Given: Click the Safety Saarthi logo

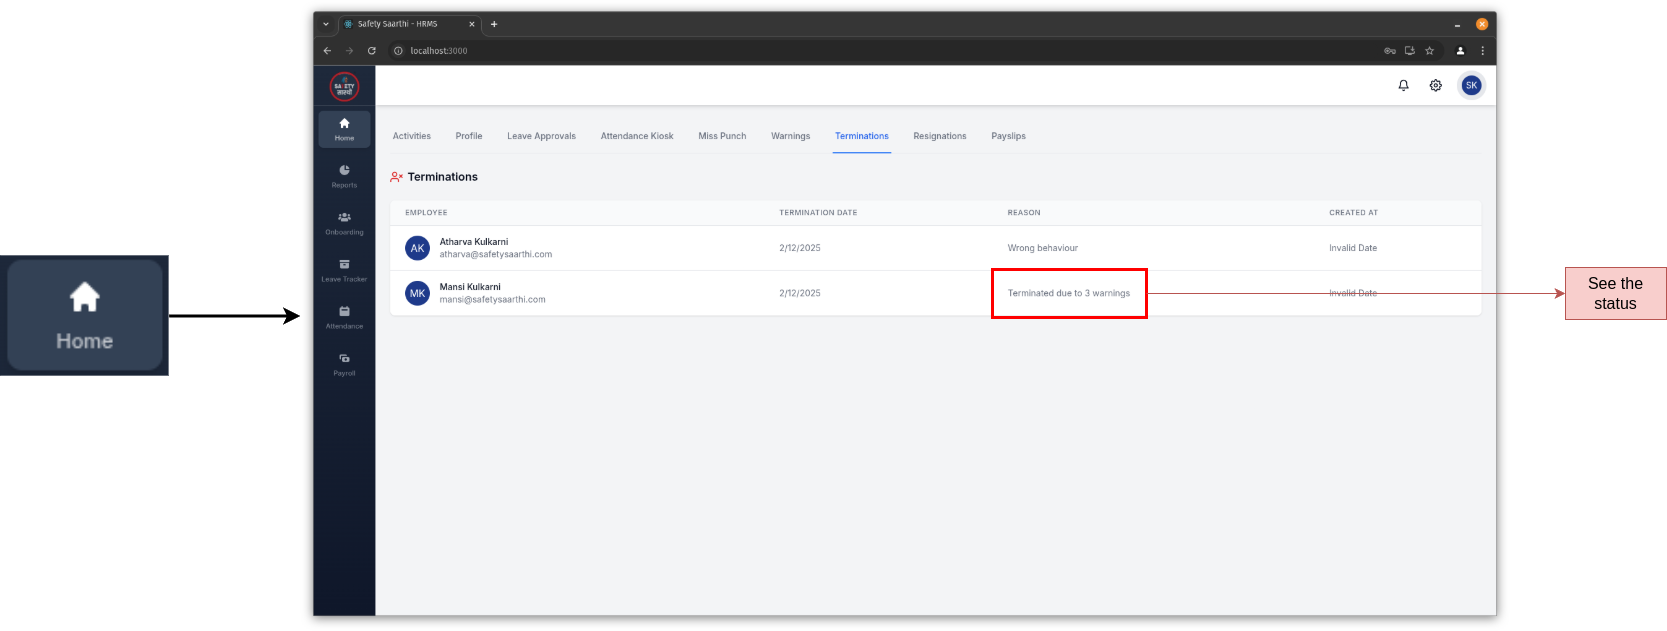Looking at the screenshot, I should (344, 87).
